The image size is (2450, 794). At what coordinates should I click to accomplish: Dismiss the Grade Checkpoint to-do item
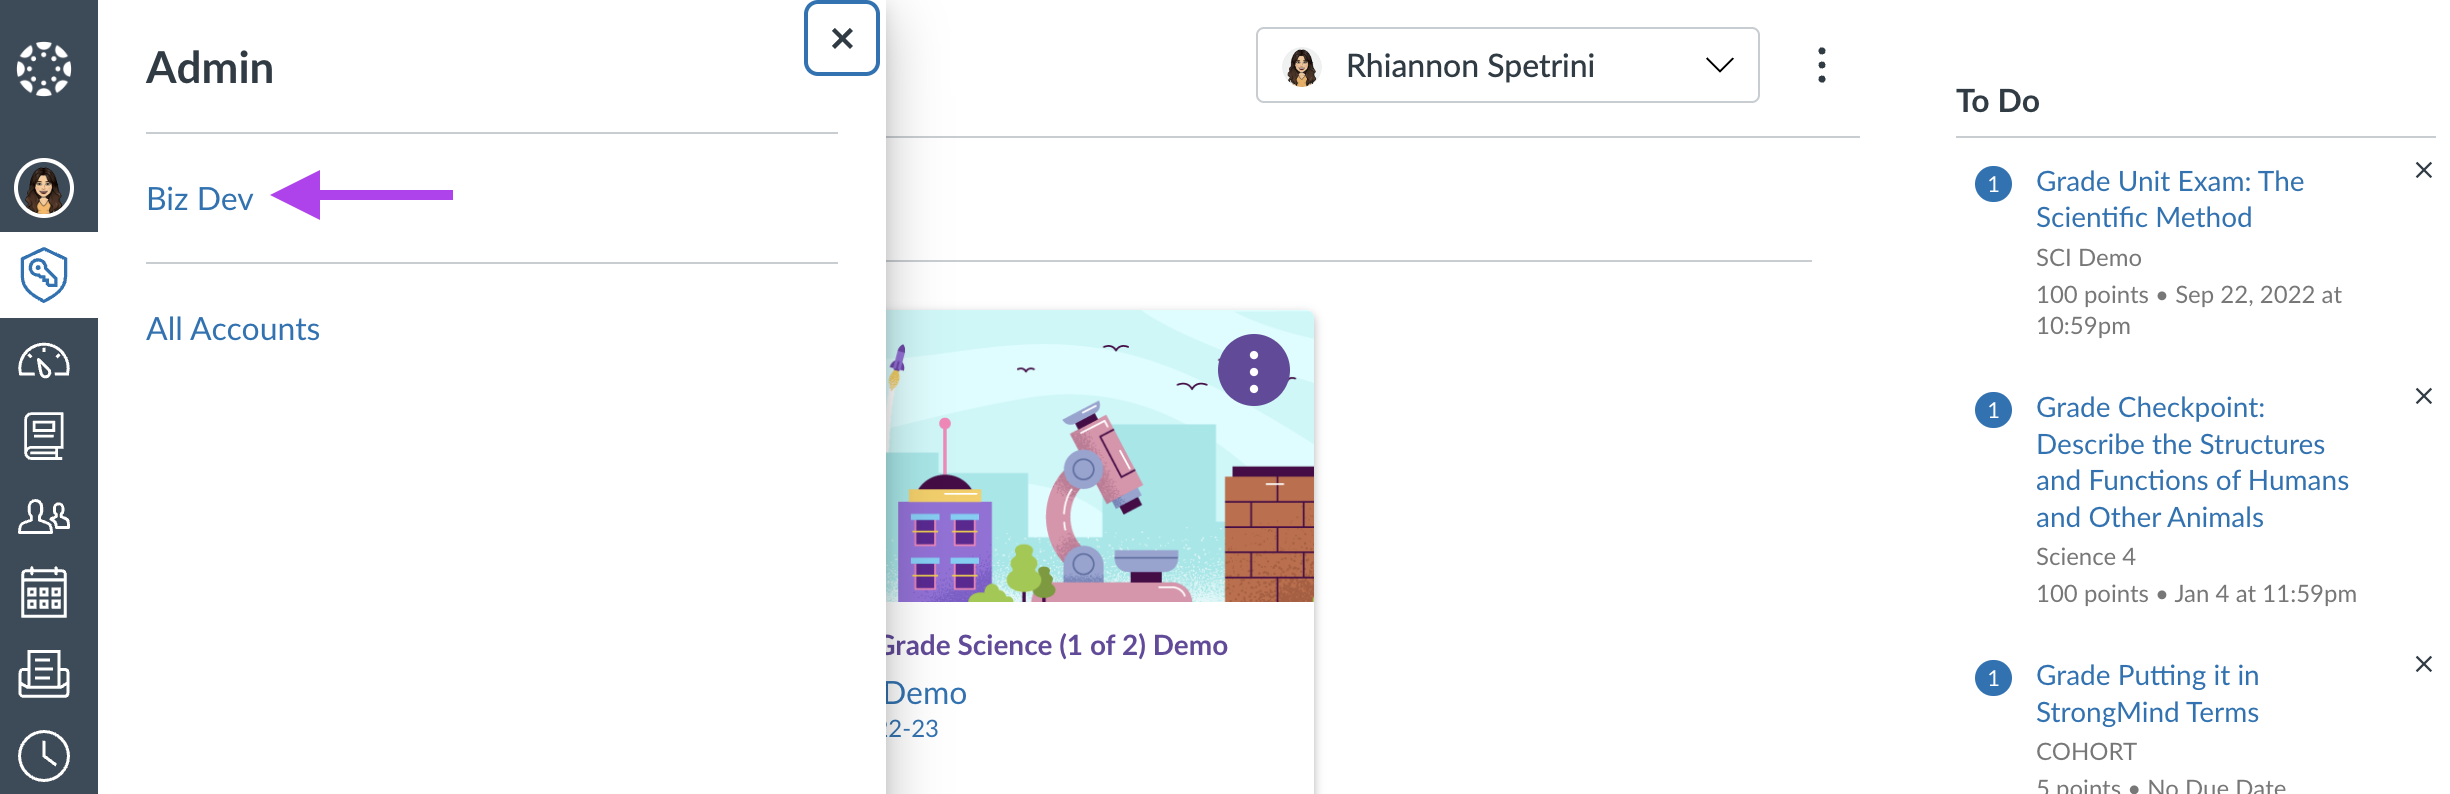click(x=2423, y=397)
